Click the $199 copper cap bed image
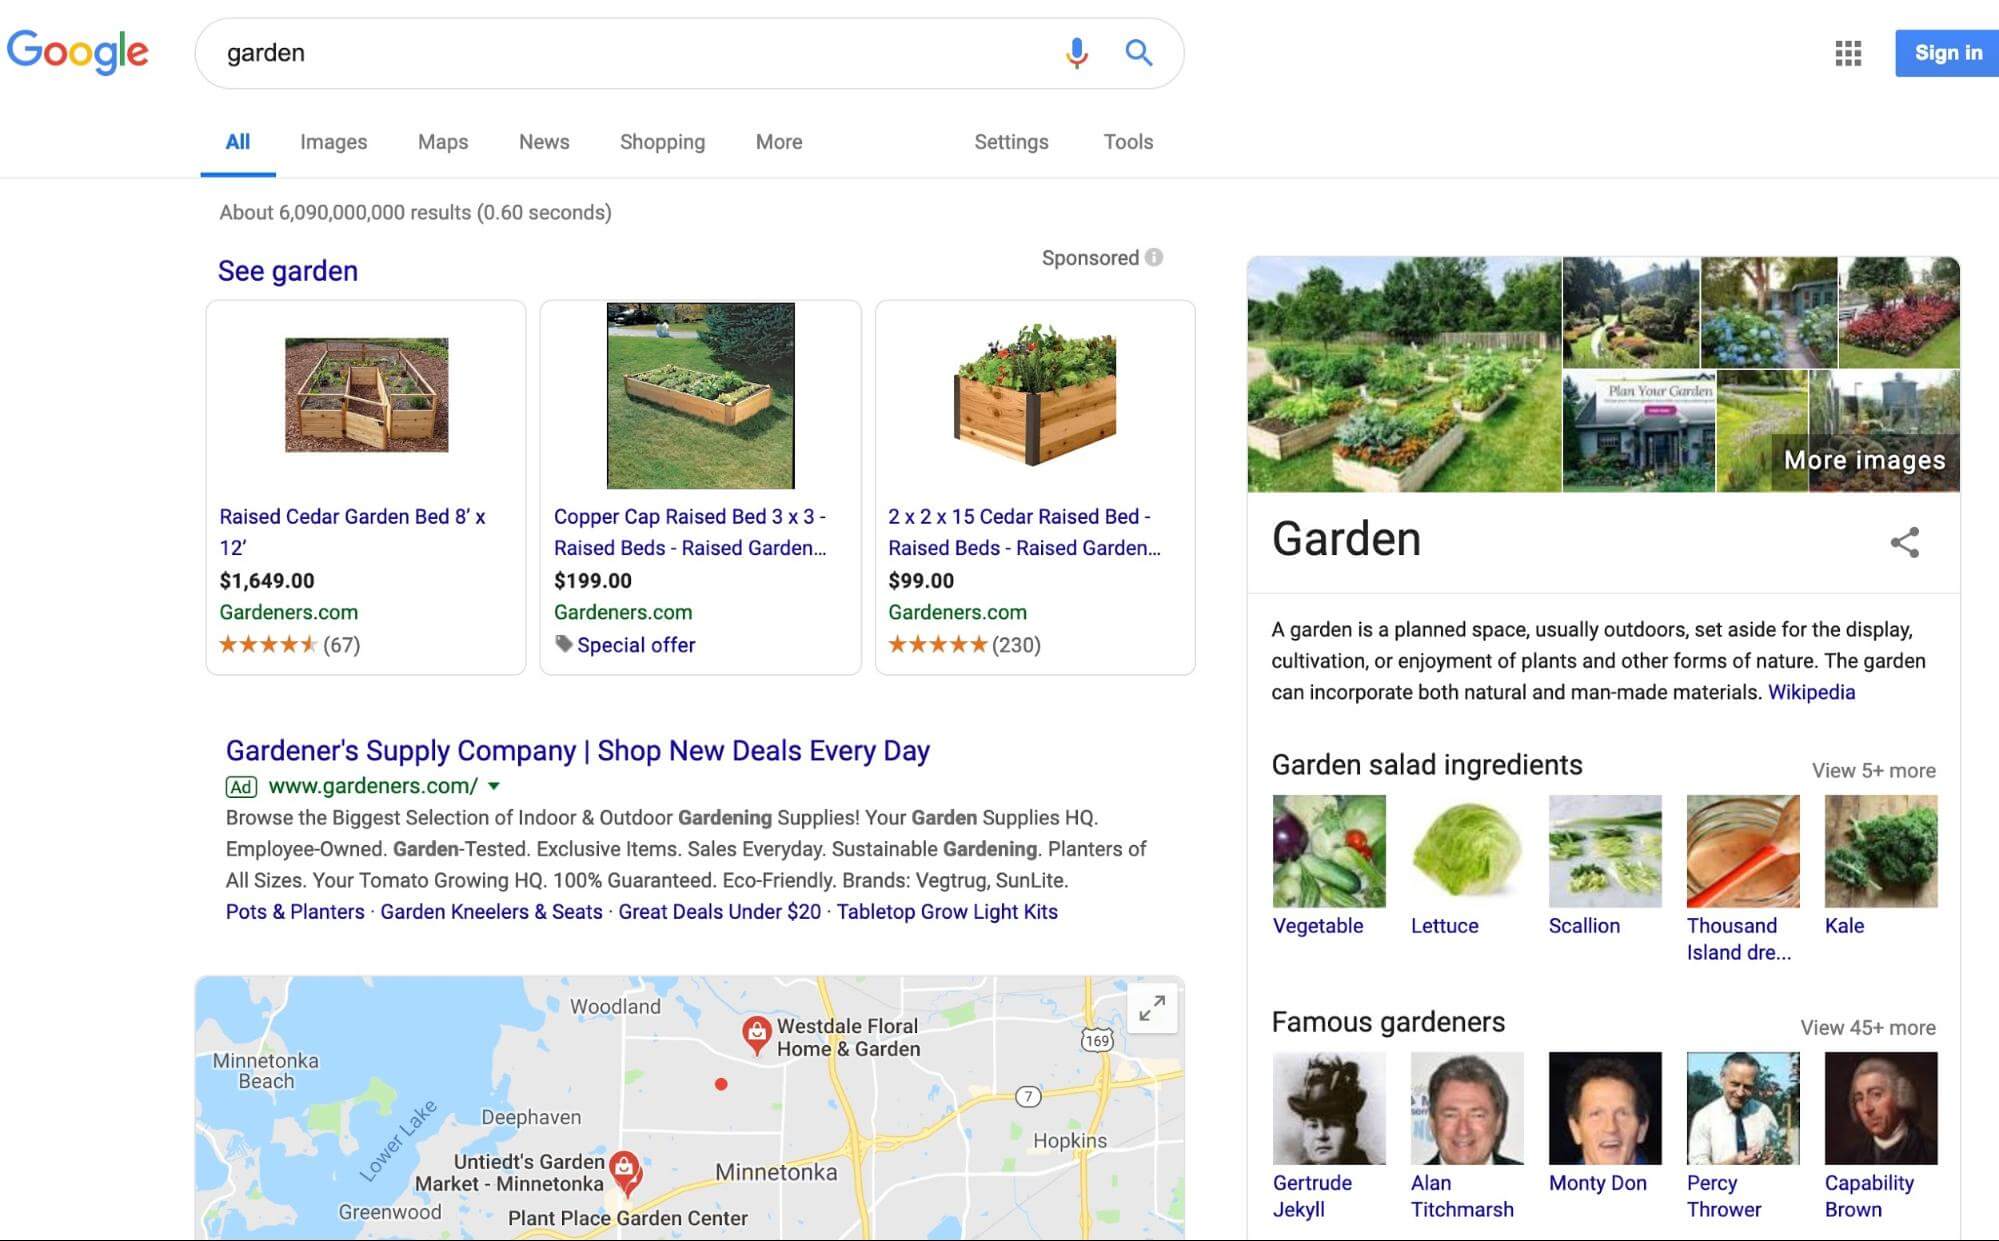 [700, 395]
